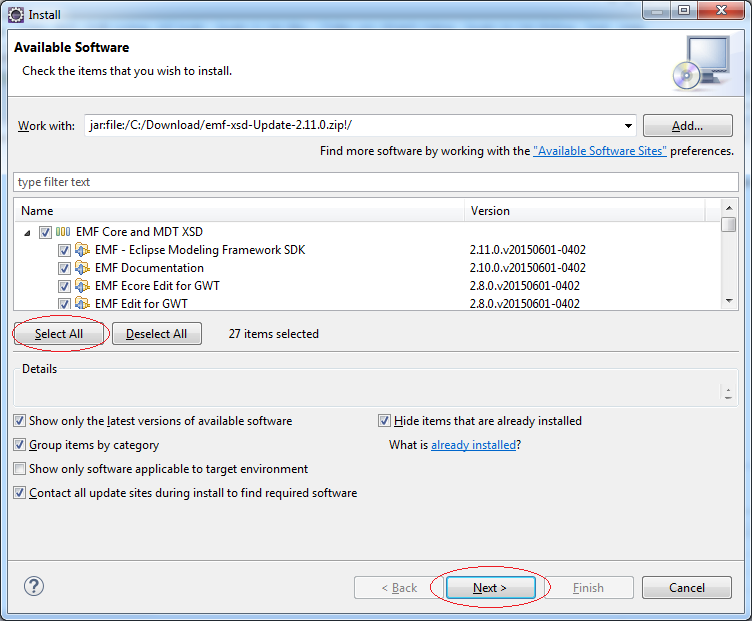Select the EMF Edit for GWT row text
752x621 pixels.
click(x=141, y=304)
